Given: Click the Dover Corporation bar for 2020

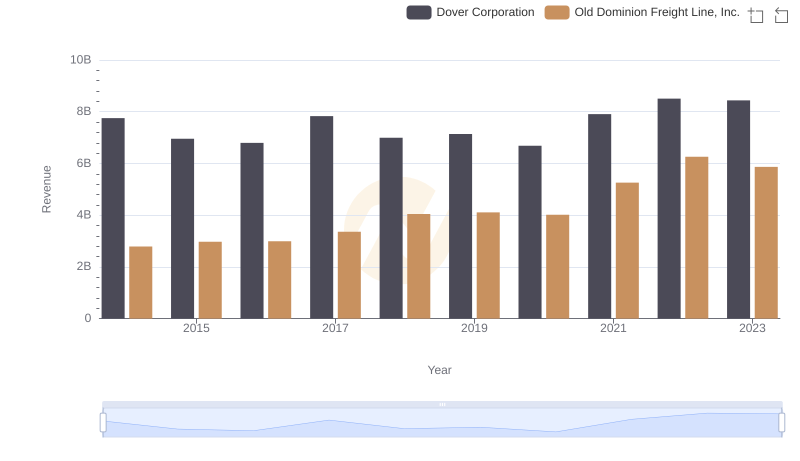Looking at the screenshot, I should click(x=530, y=232).
